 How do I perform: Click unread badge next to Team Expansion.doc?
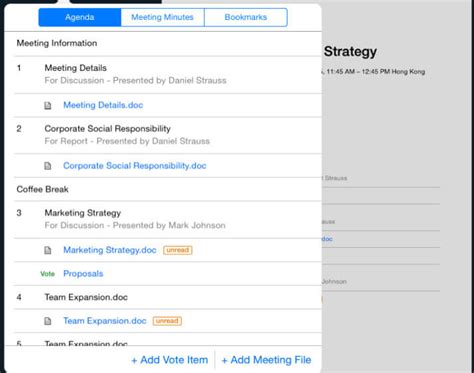point(167,321)
